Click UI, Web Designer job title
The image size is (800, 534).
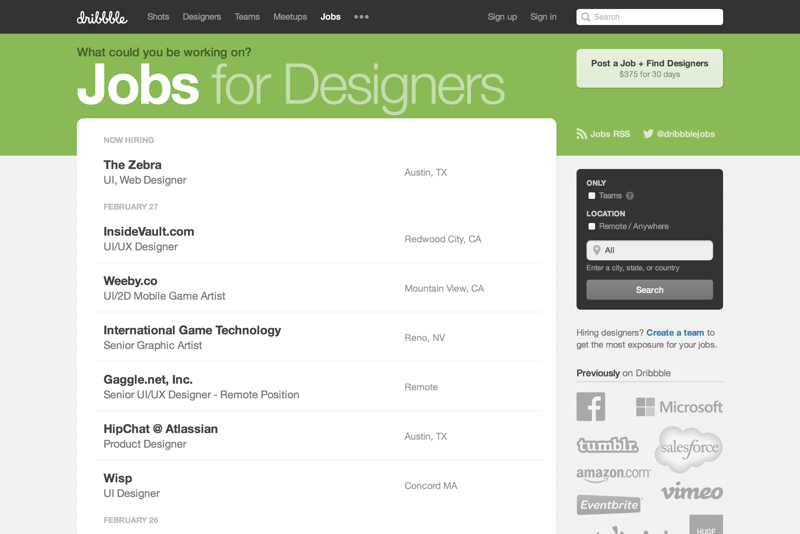click(144, 180)
